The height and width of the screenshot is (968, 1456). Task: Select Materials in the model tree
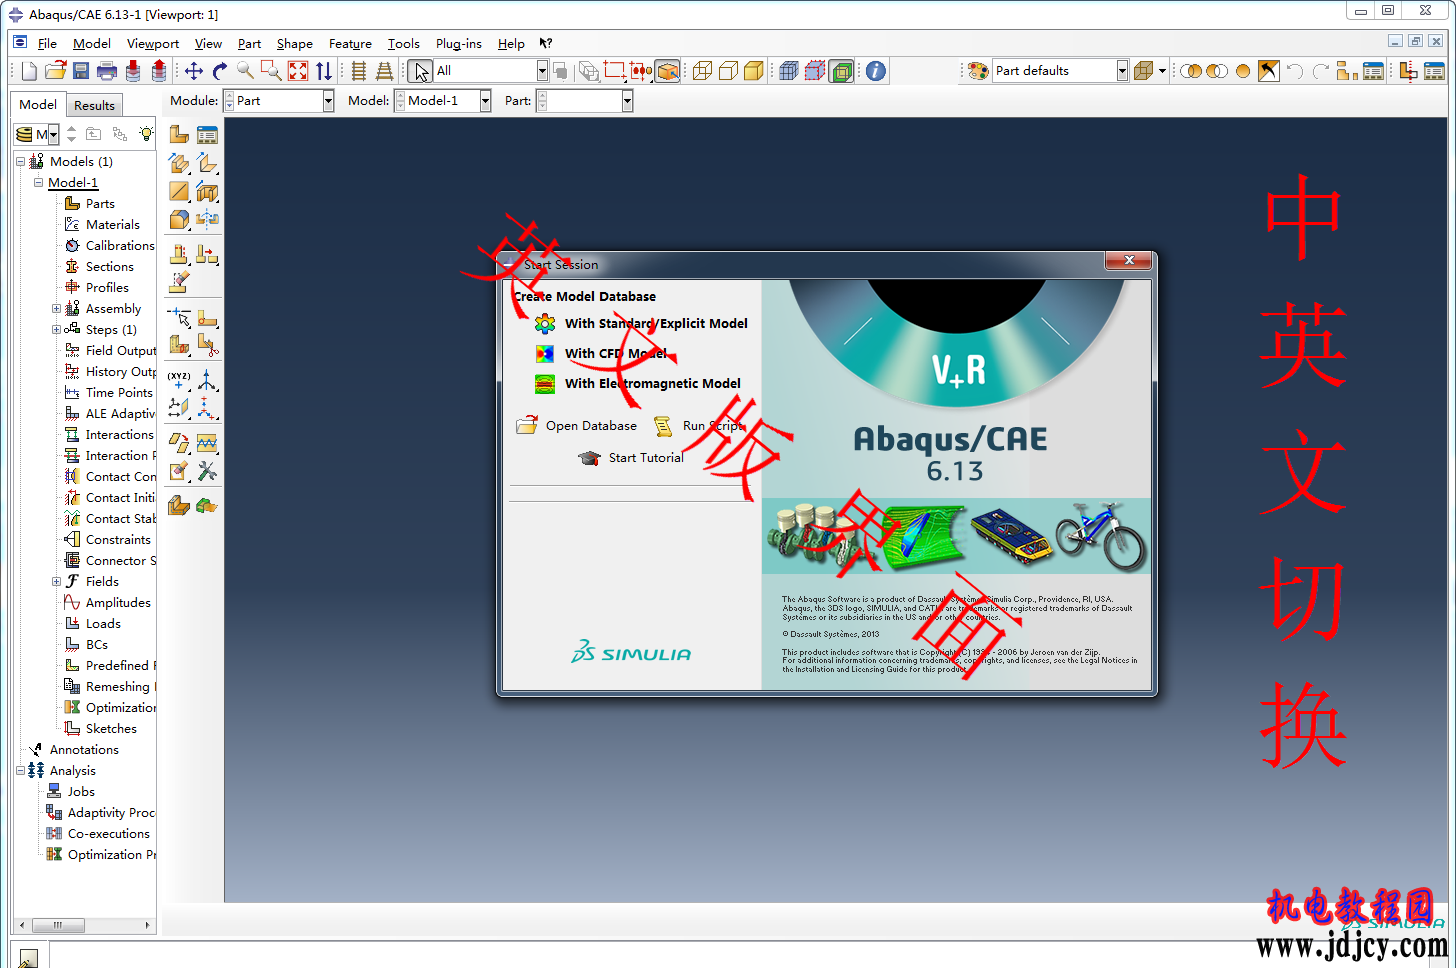pyautogui.click(x=113, y=225)
